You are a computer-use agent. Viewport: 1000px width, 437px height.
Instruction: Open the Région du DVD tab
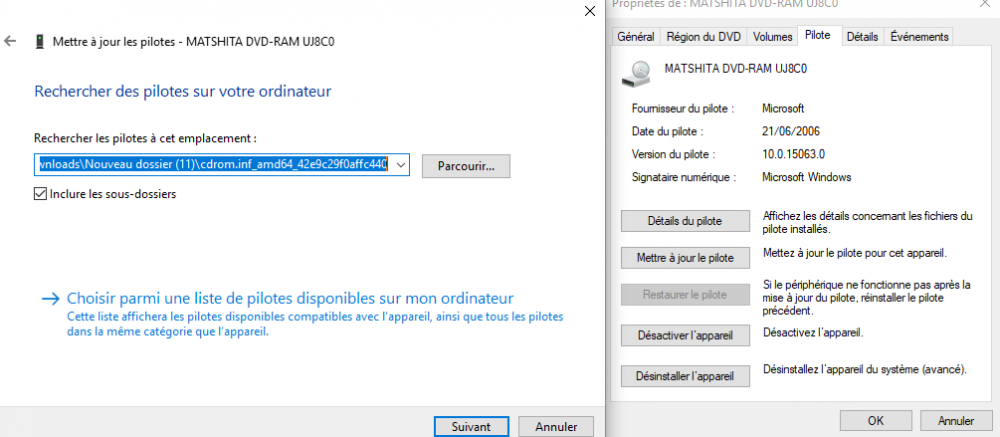coord(703,36)
